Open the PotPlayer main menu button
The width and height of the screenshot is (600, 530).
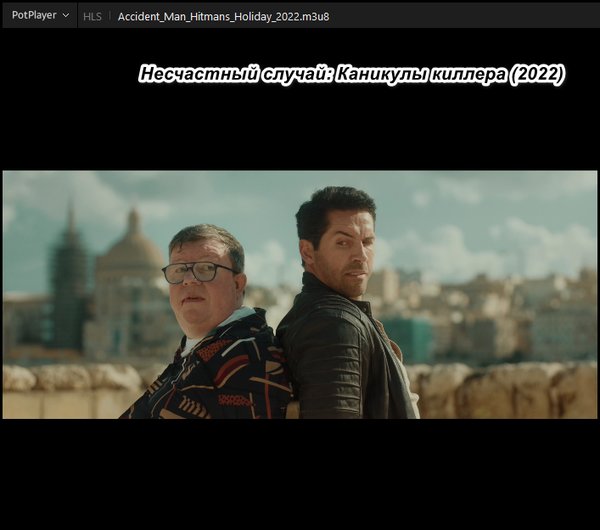tap(40, 16)
